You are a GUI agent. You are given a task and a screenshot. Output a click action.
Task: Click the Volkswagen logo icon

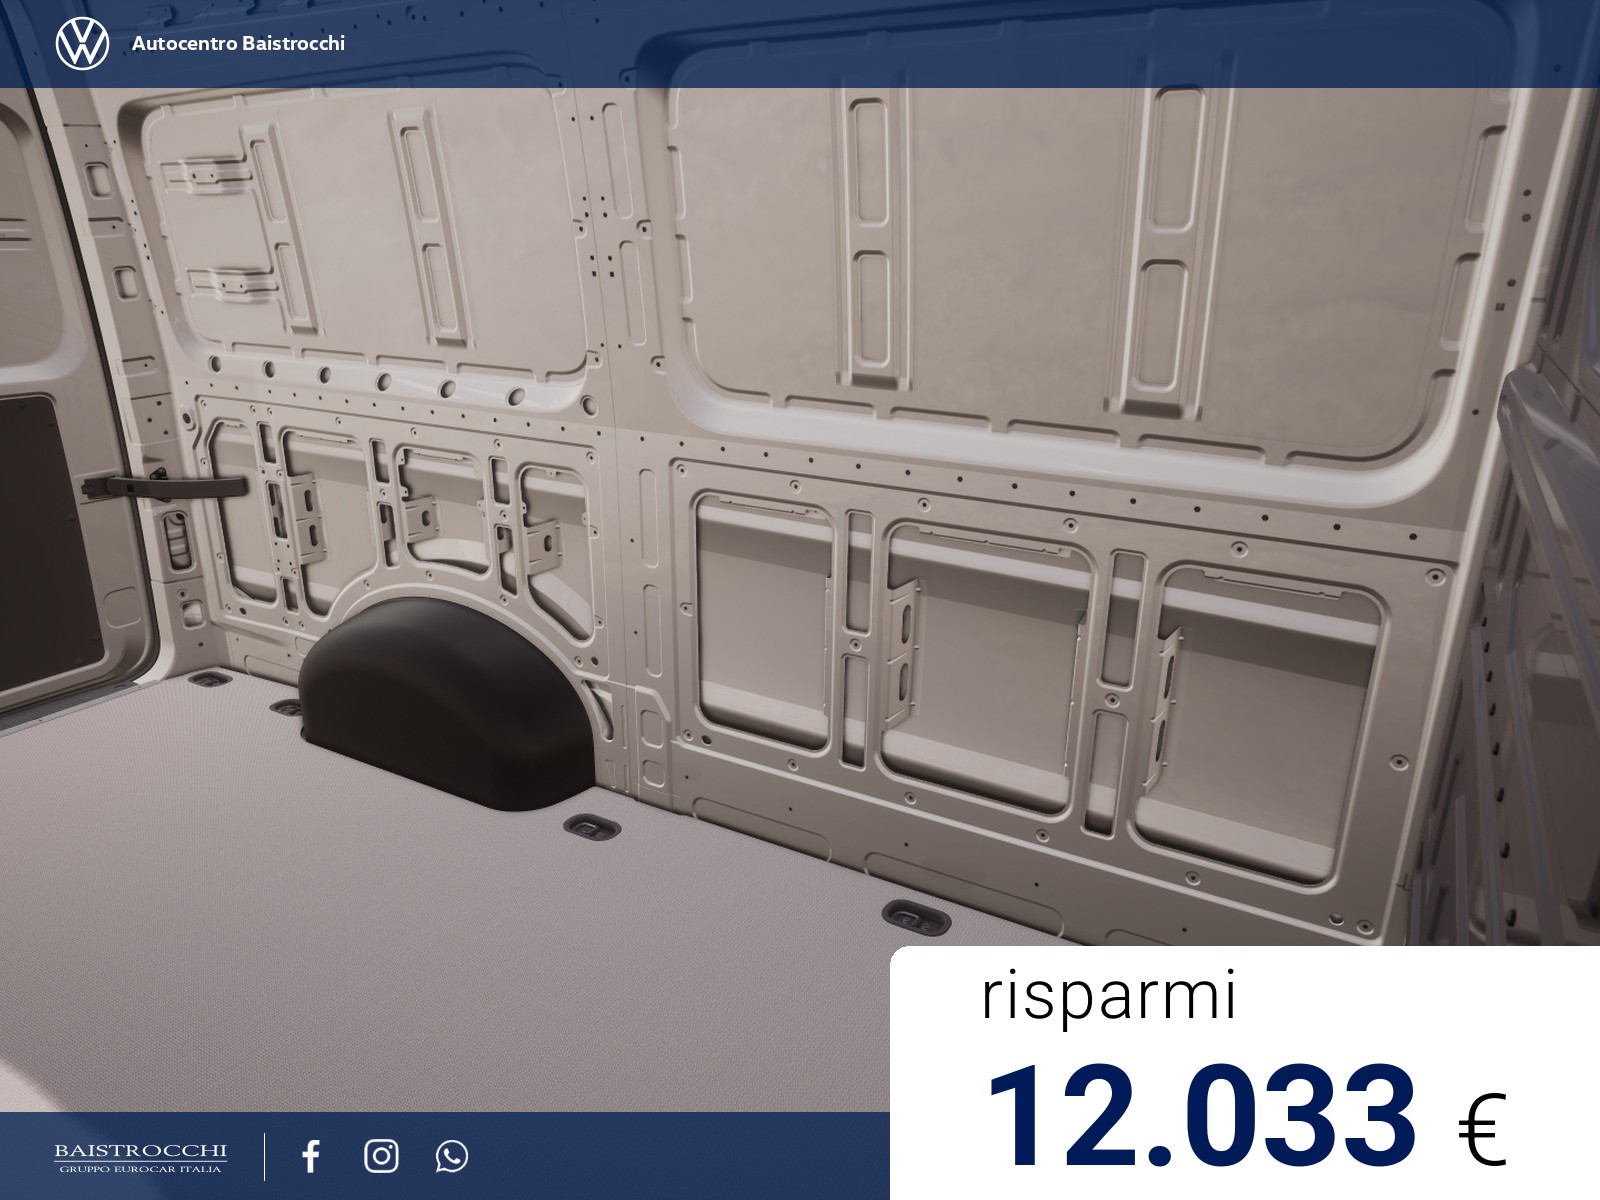click(82, 44)
